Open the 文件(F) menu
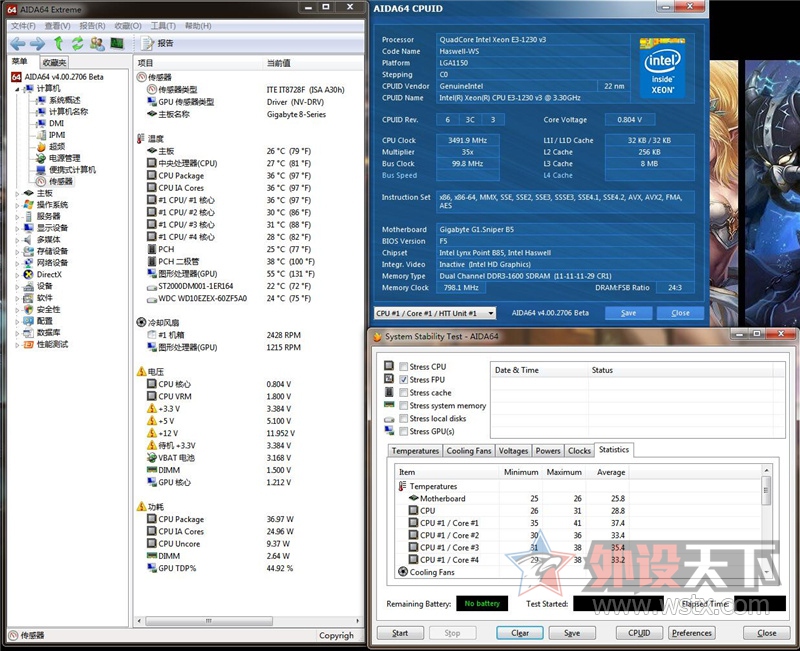 [23, 26]
